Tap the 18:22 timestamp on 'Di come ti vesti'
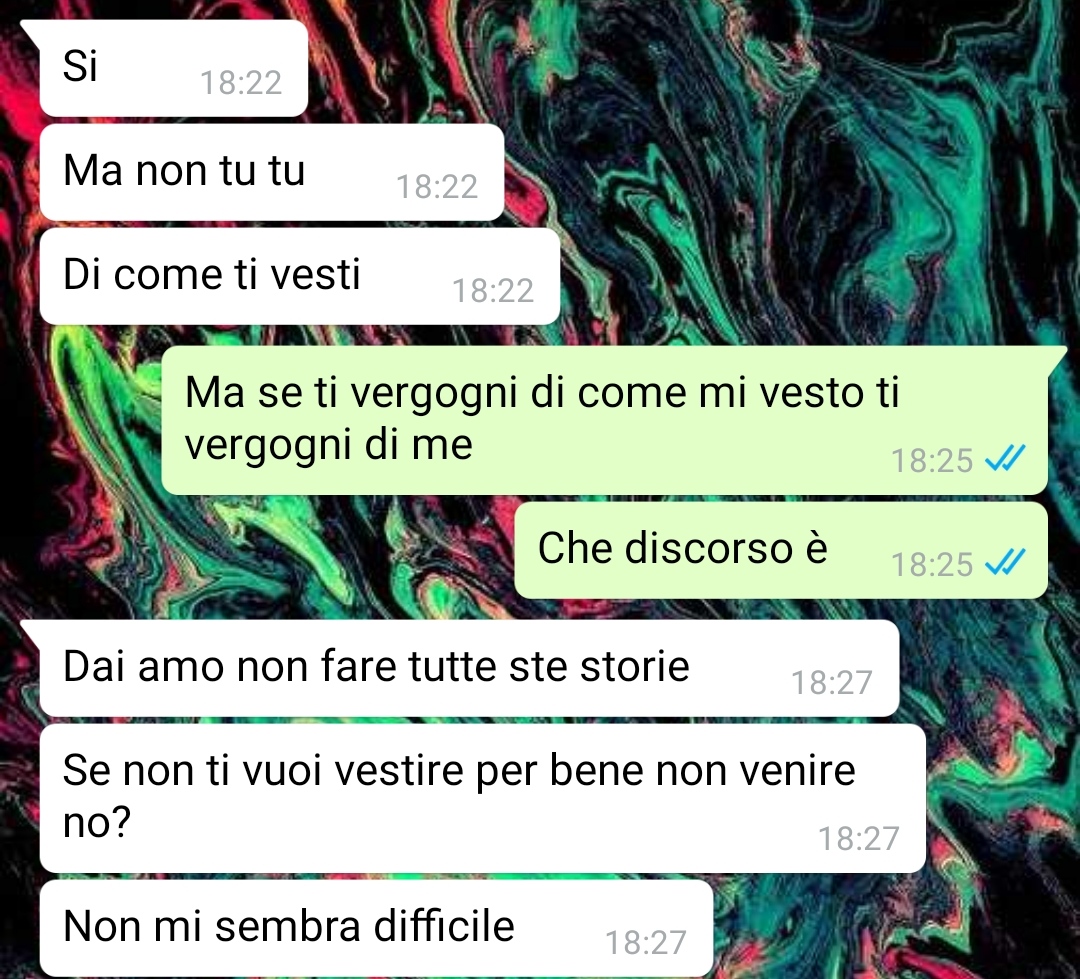 pos(492,291)
